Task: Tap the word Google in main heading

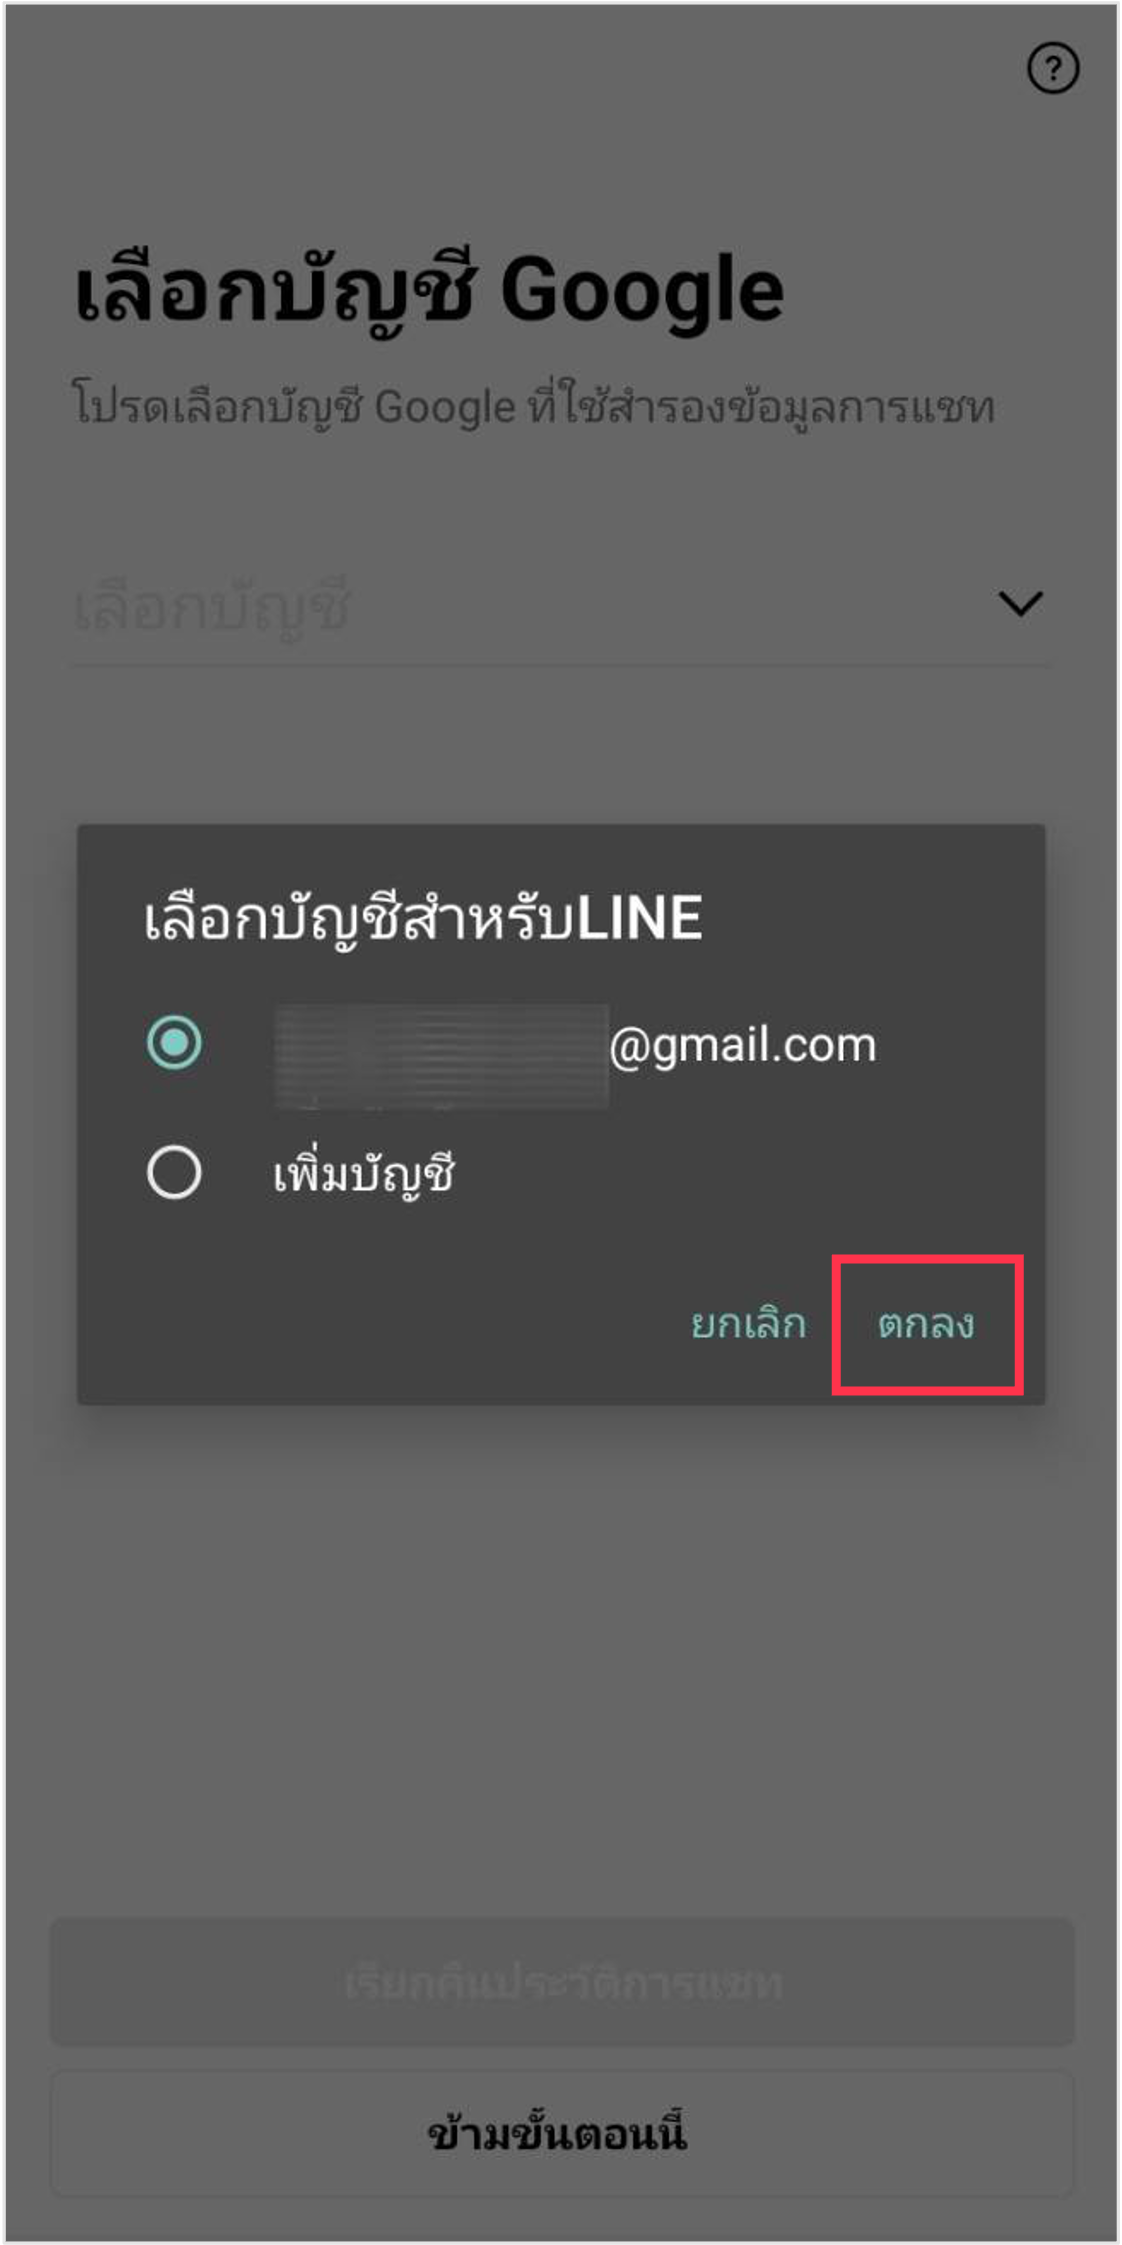Action: coord(642,290)
